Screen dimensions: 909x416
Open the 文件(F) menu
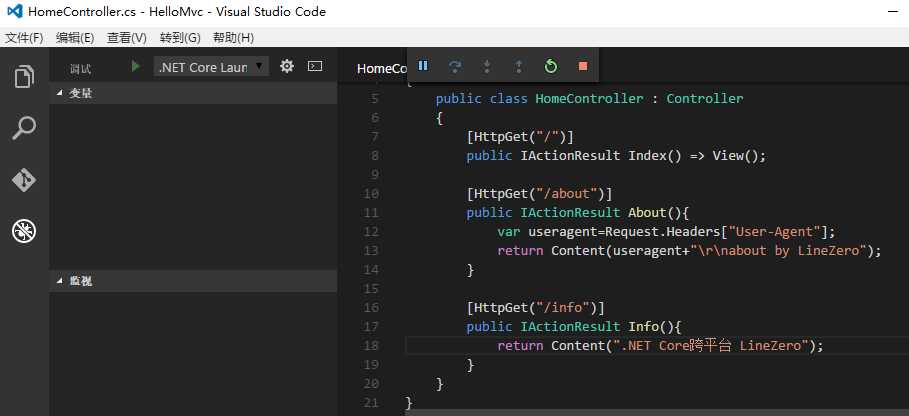coord(24,38)
